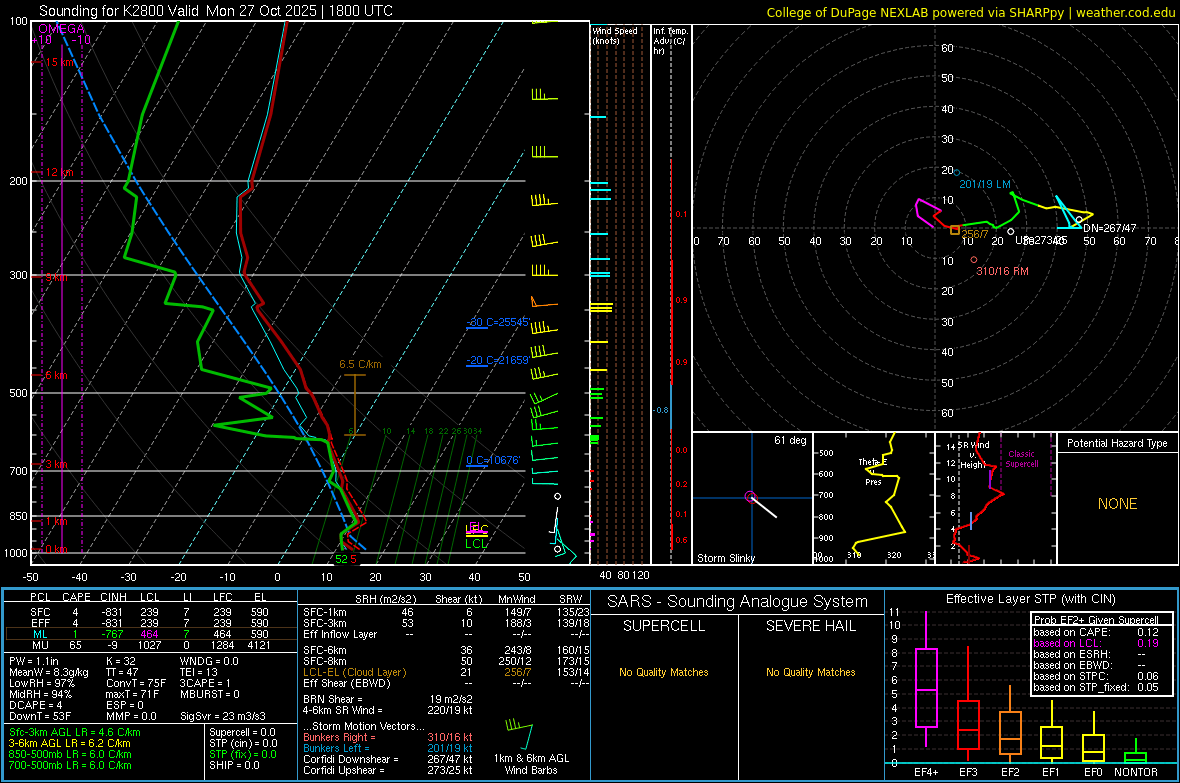Image resolution: width=1180 pixels, height=783 pixels.
Task: Click the orange '256/7' hodograph marker label
Action: click(975, 233)
